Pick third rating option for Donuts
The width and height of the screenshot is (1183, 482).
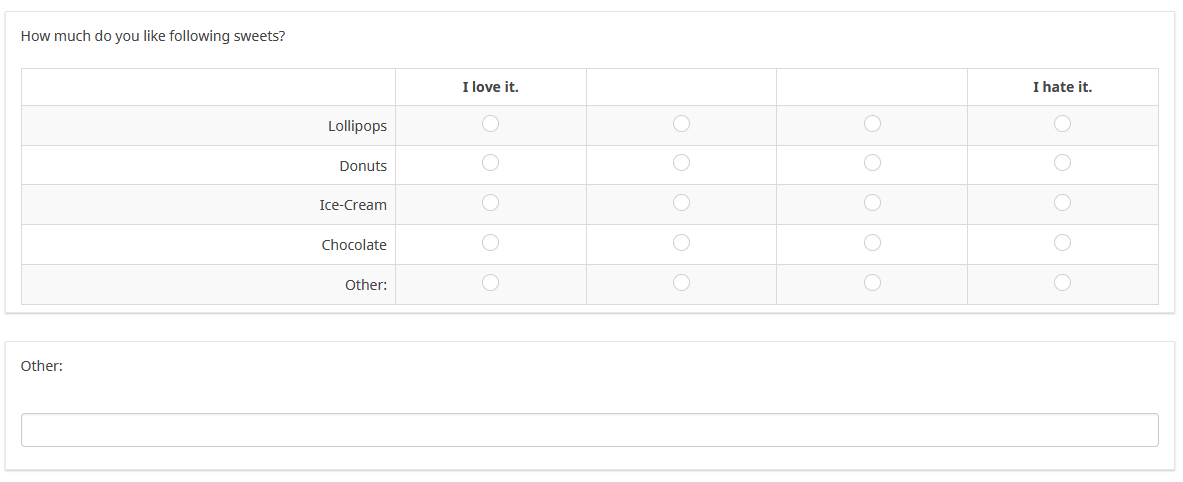[872, 163]
